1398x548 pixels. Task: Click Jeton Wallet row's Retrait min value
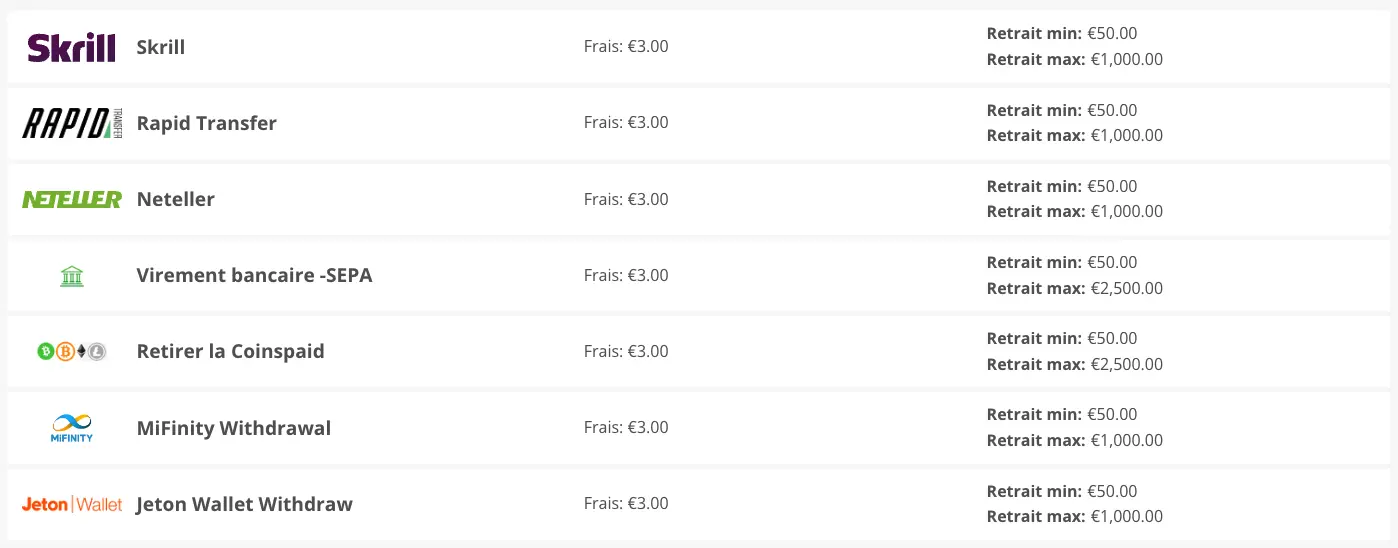tap(1112, 491)
